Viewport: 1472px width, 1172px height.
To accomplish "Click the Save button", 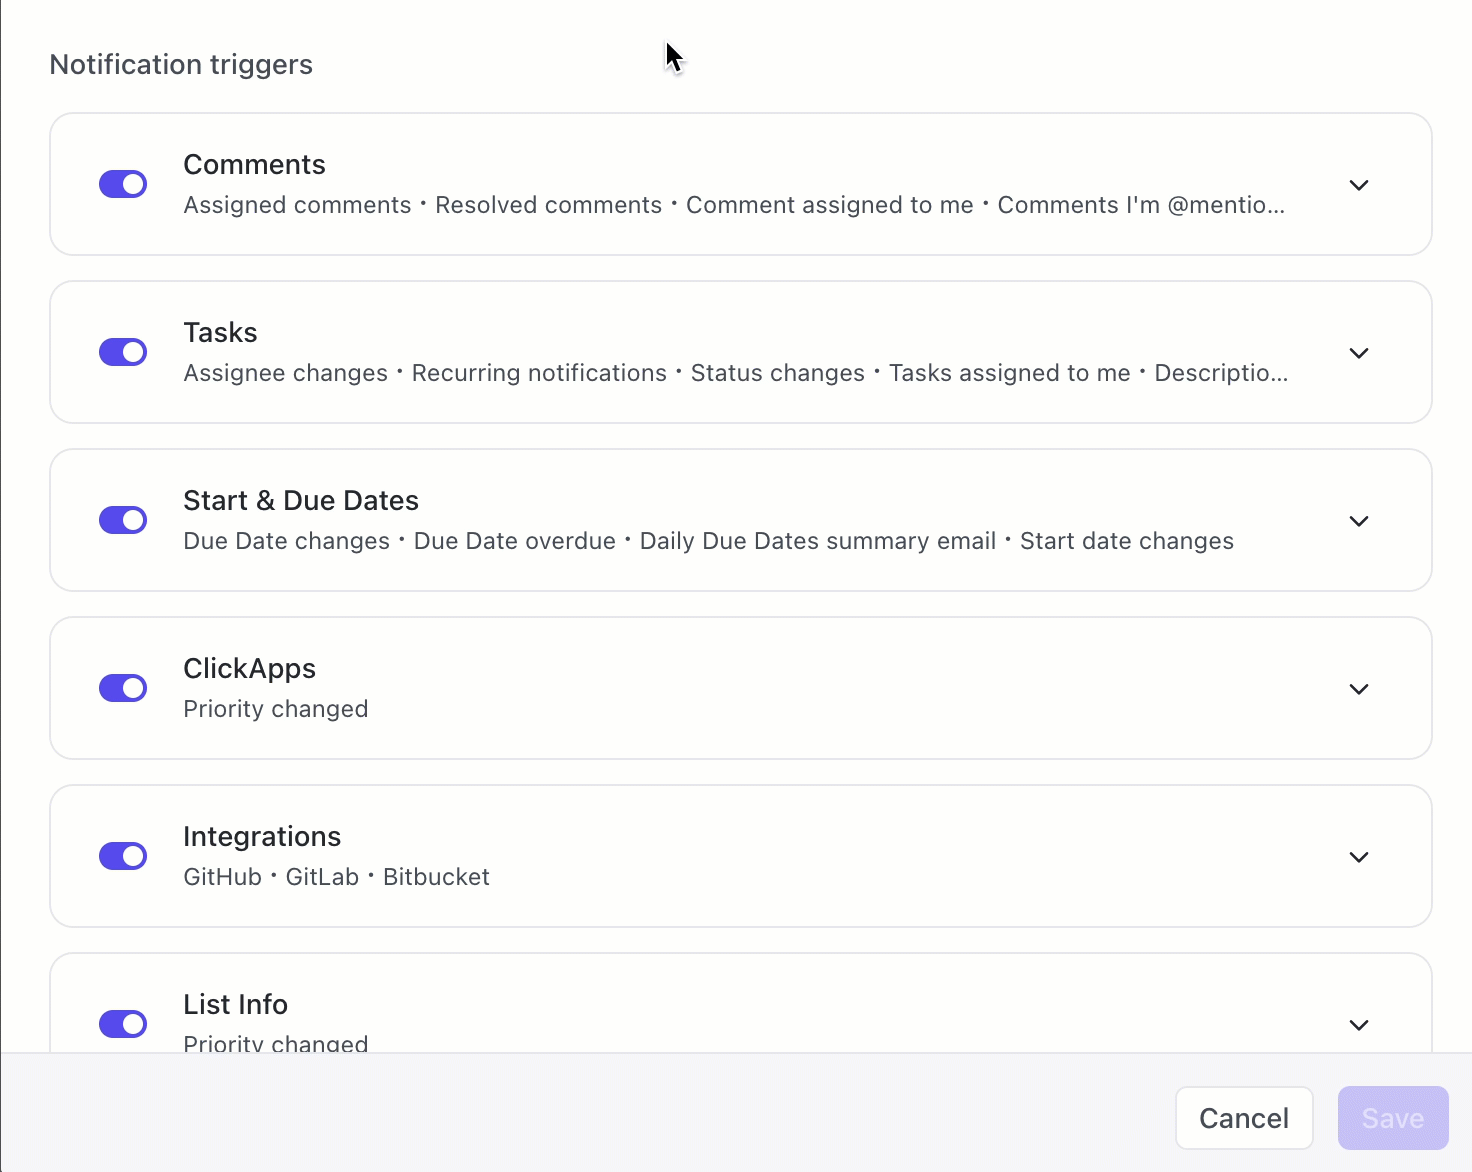I will [x=1393, y=1118].
